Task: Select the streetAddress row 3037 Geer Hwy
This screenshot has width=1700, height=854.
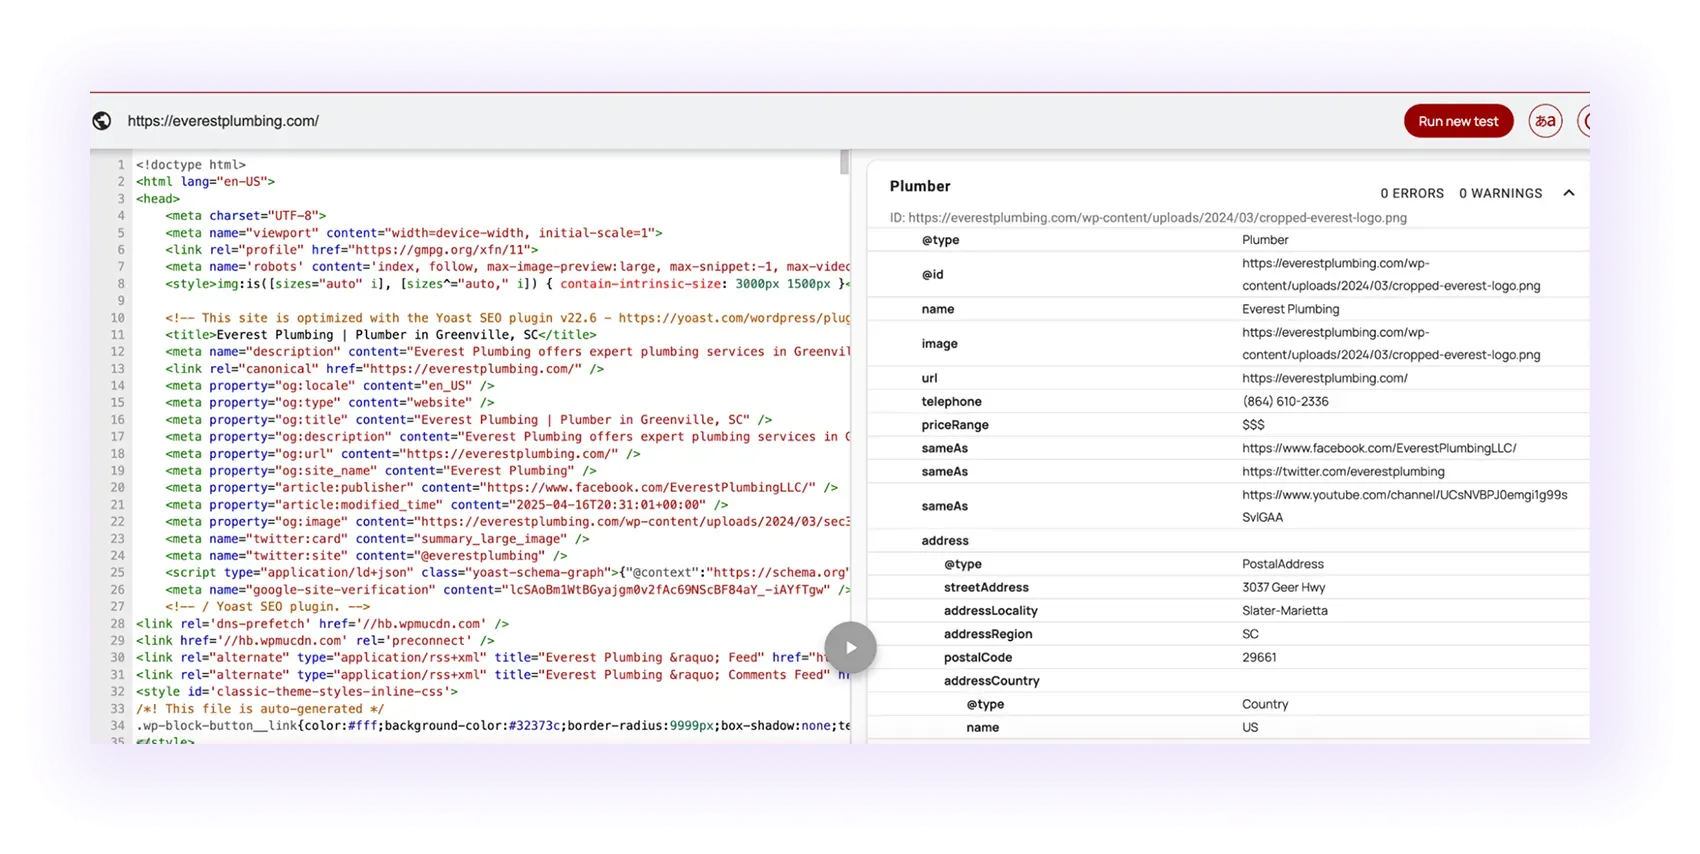Action: [x=1228, y=587]
